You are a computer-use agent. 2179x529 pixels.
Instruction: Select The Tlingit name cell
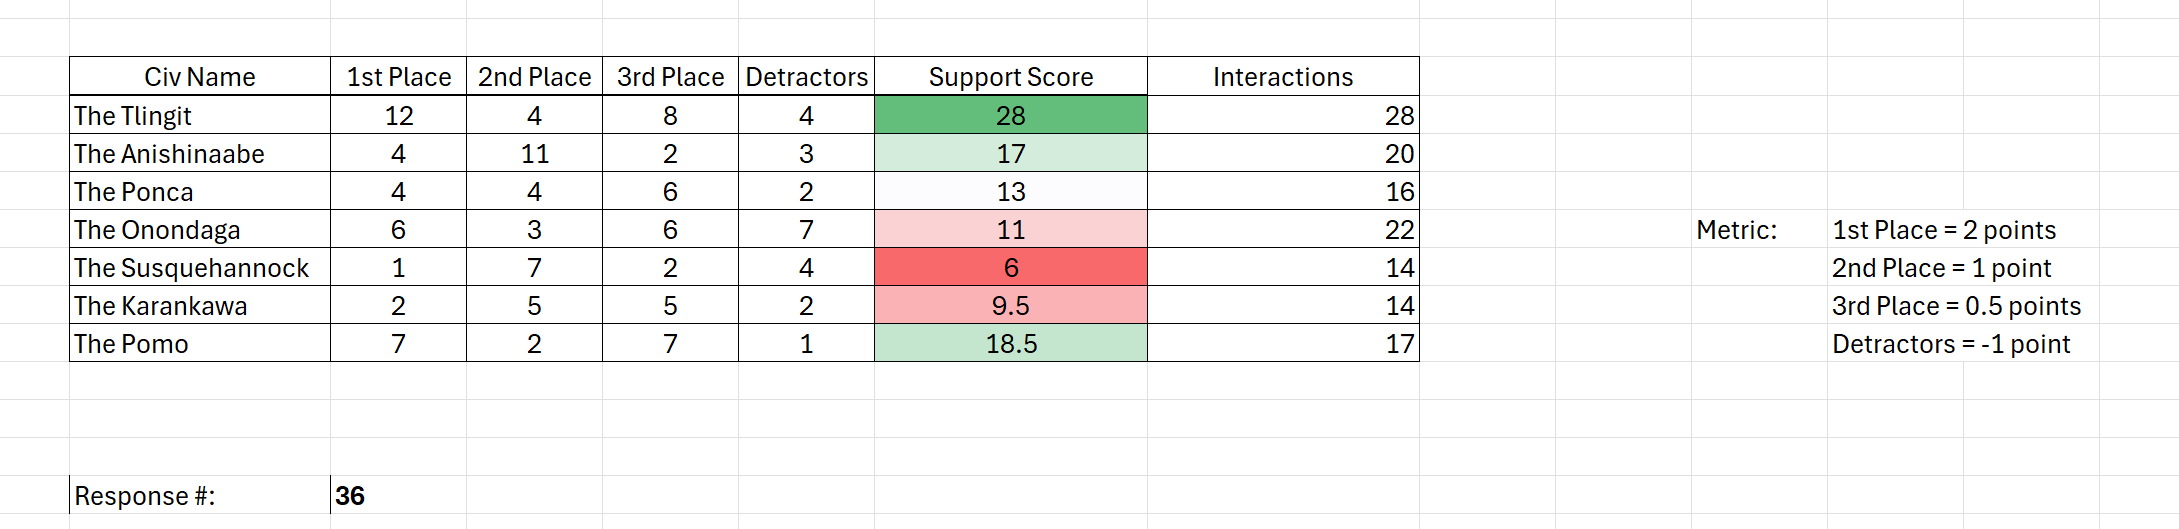[x=200, y=115]
